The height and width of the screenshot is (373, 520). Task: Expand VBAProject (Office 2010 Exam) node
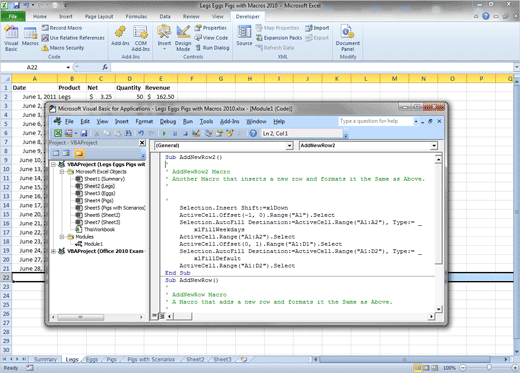click(53, 251)
